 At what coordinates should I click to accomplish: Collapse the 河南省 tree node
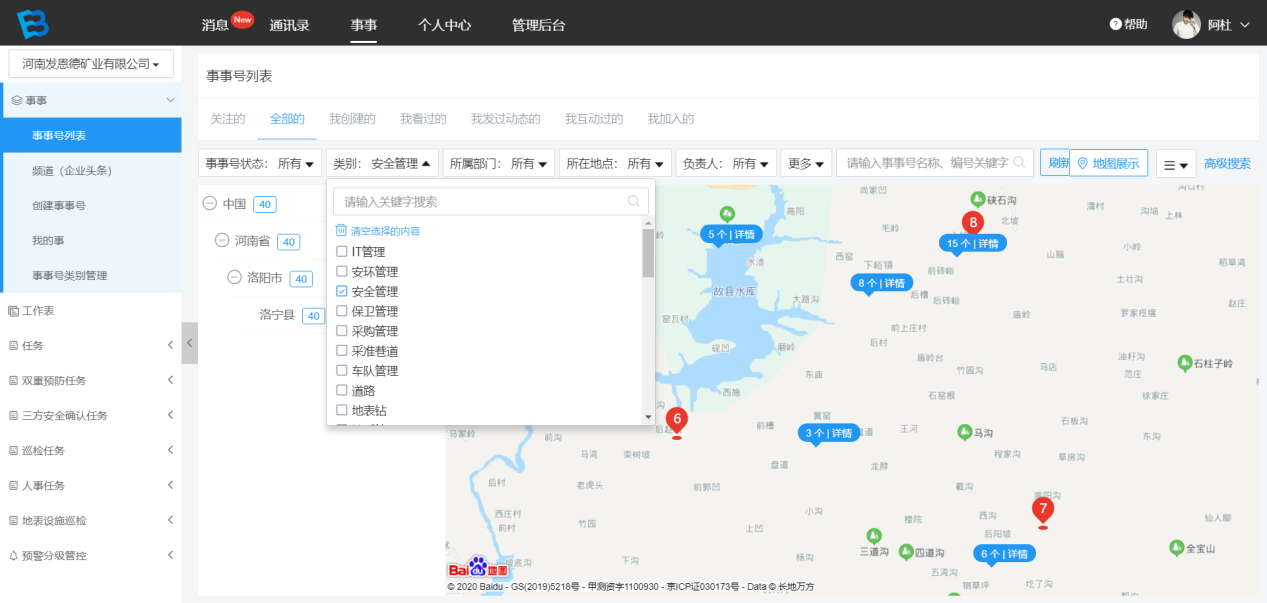point(221,241)
